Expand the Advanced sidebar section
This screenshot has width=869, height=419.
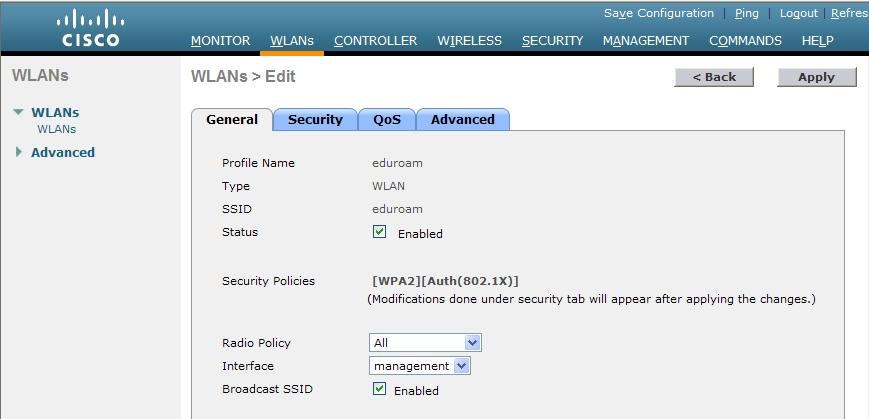[x=19, y=152]
